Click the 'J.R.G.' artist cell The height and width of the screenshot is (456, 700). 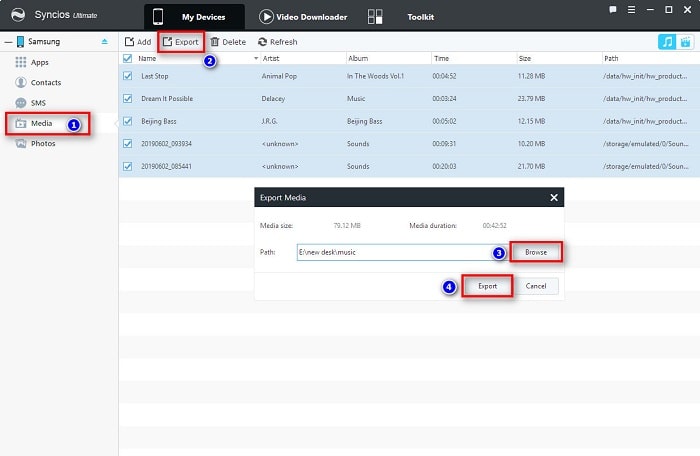pos(269,121)
